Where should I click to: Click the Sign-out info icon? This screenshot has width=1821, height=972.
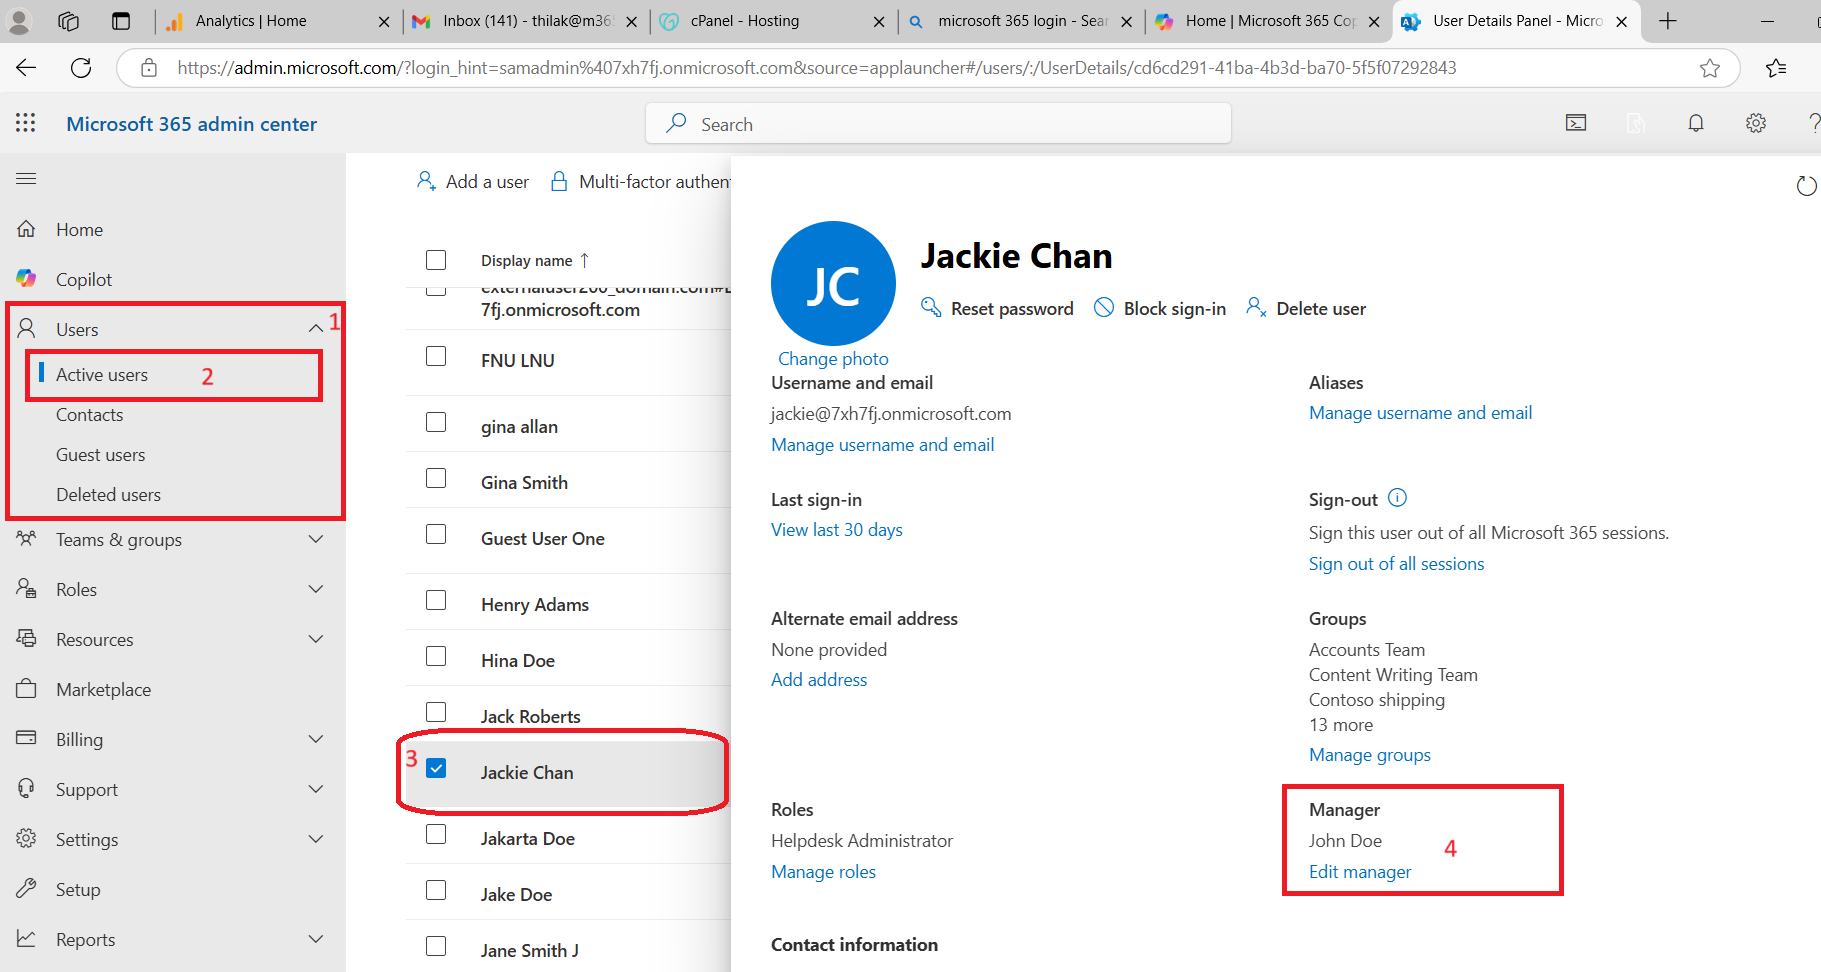[x=1398, y=498]
